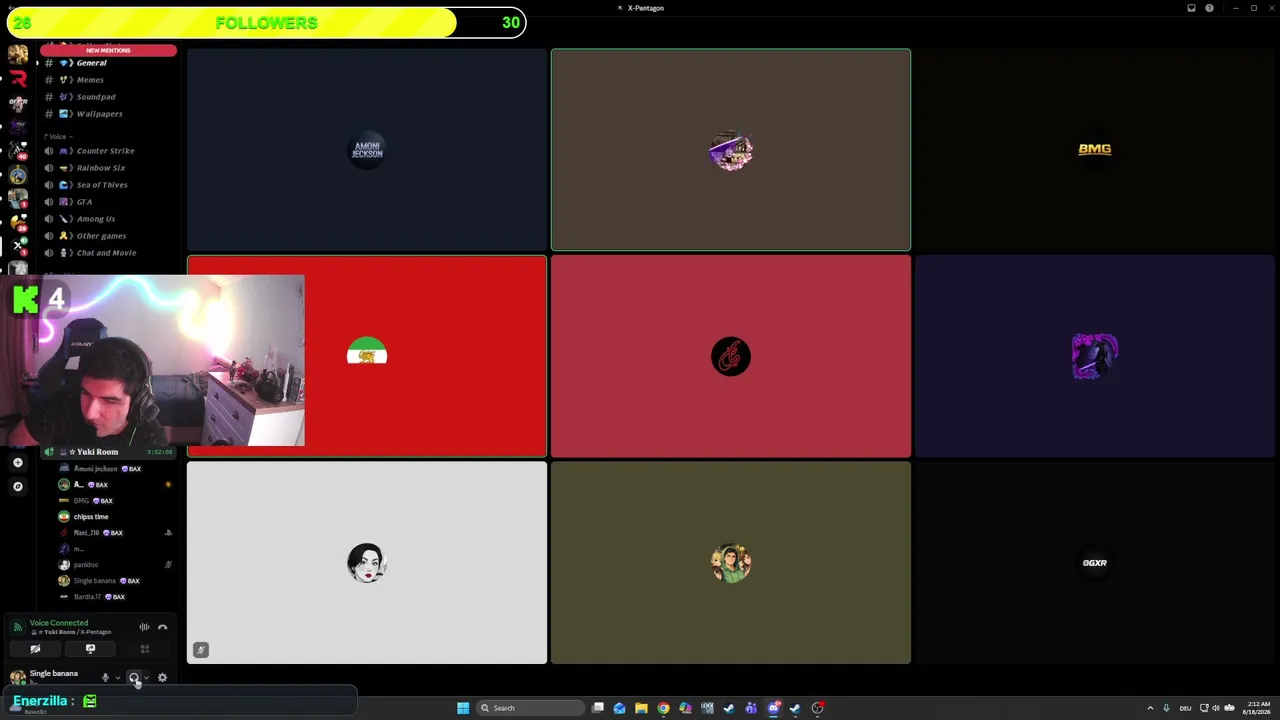Open noise suppression waveform icon

click(x=144, y=627)
